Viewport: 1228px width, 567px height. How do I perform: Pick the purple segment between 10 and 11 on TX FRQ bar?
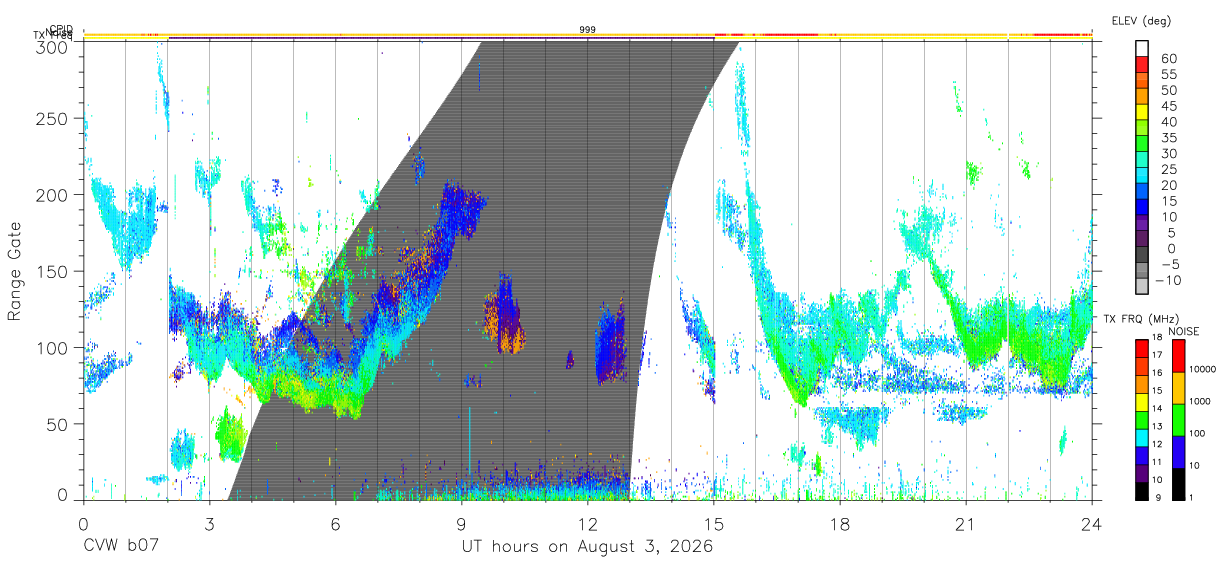pos(1141,473)
